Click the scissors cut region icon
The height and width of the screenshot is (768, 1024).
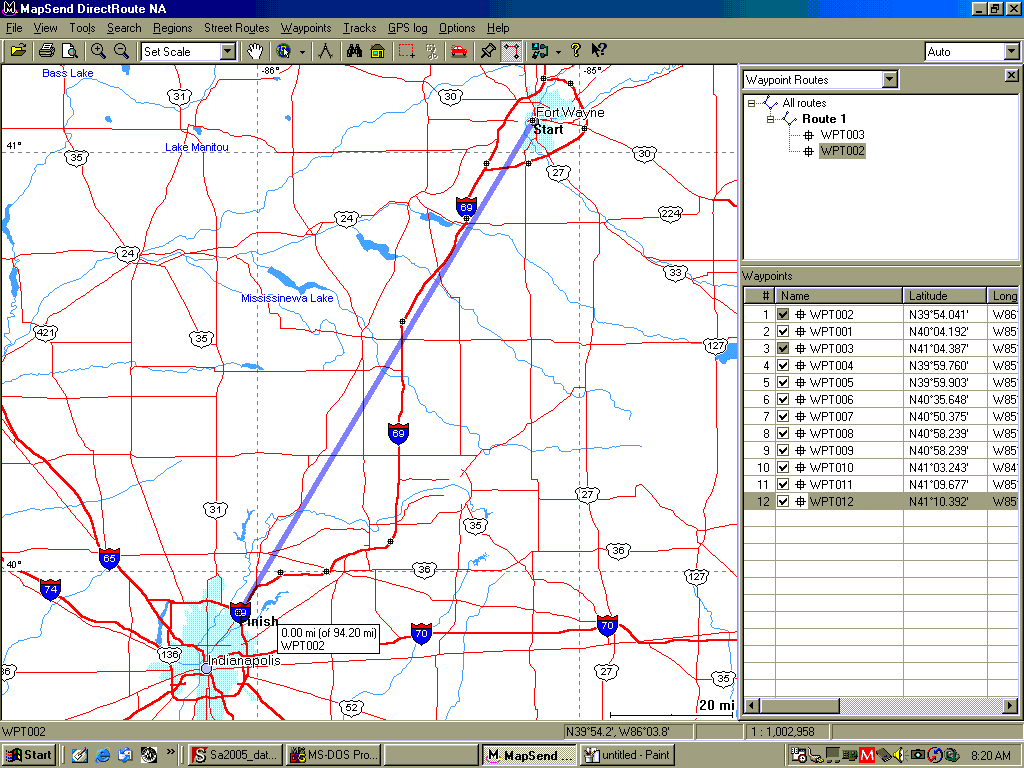pyautogui.click(x=431, y=51)
